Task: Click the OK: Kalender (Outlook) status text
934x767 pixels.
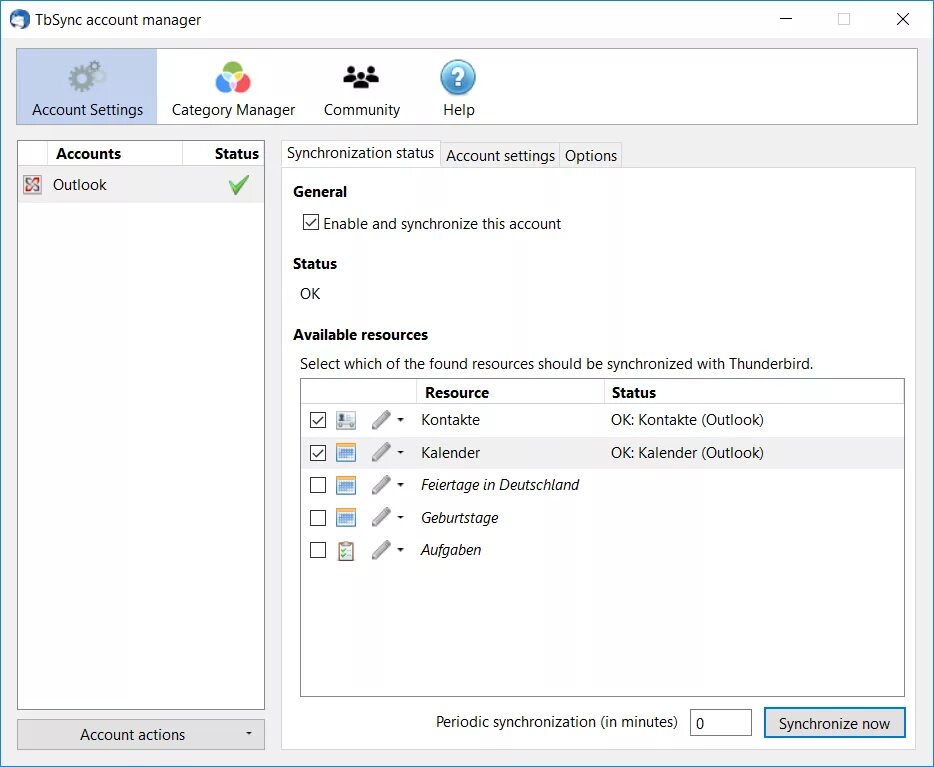Action: tap(687, 453)
